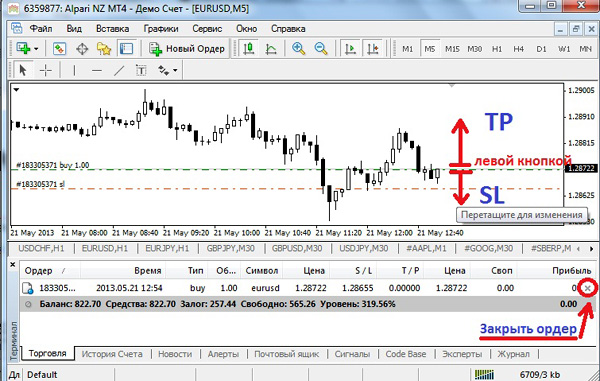The height and width of the screenshot is (381, 600).
Task: Switch to the GBPUSD,M30 chart tab
Action: [x=297, y=249]
